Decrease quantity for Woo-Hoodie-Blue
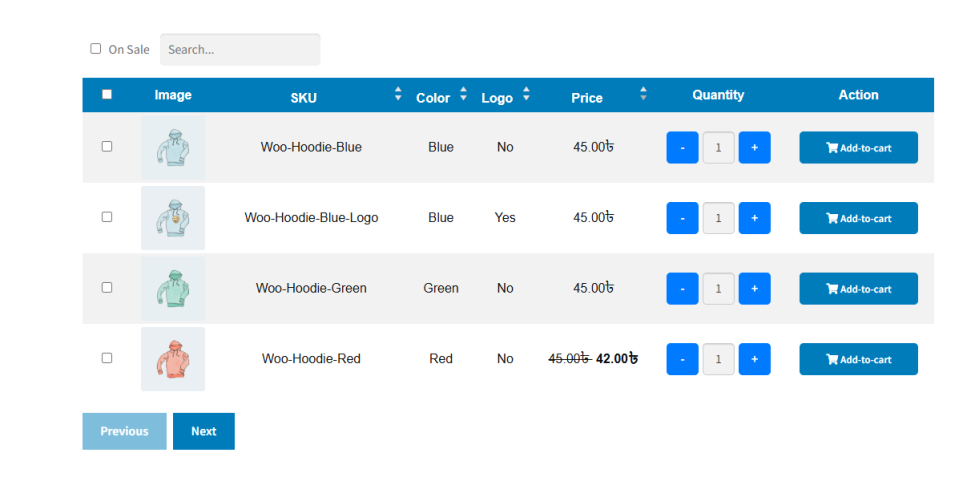This screenshot has height=477, width=979. (x=682, y=147)
